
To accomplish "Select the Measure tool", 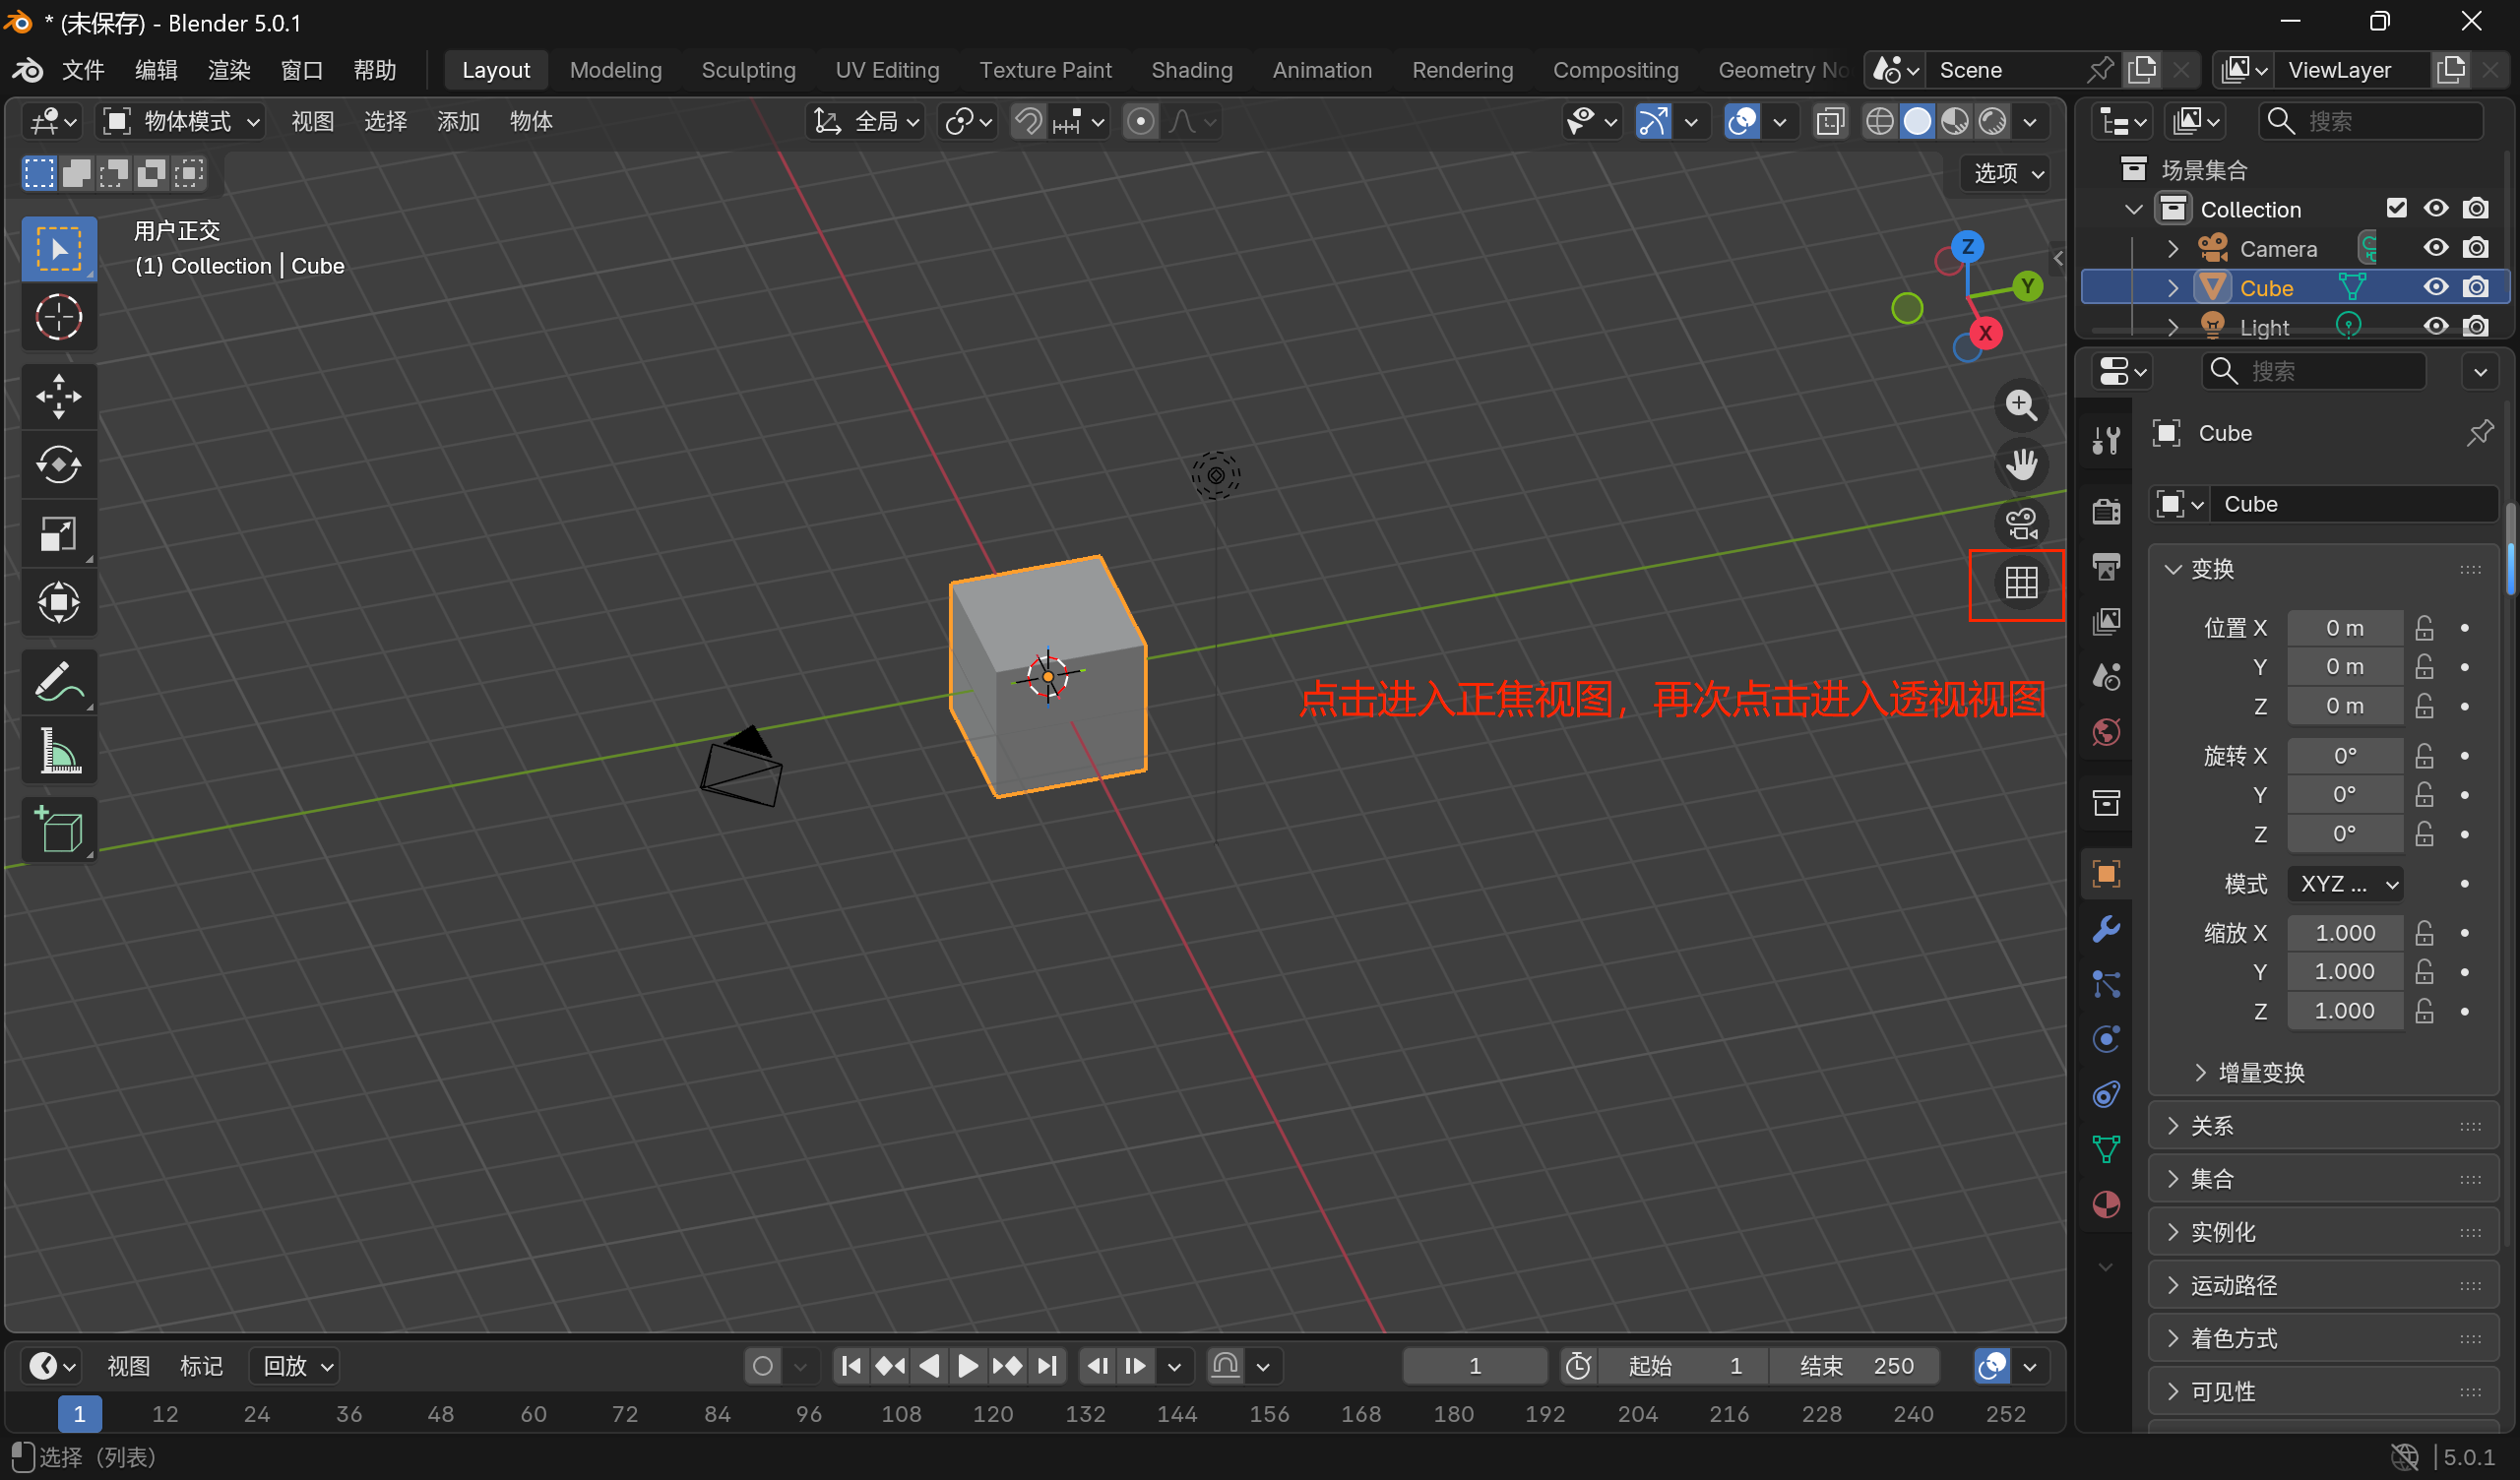I will coord(58,751).
